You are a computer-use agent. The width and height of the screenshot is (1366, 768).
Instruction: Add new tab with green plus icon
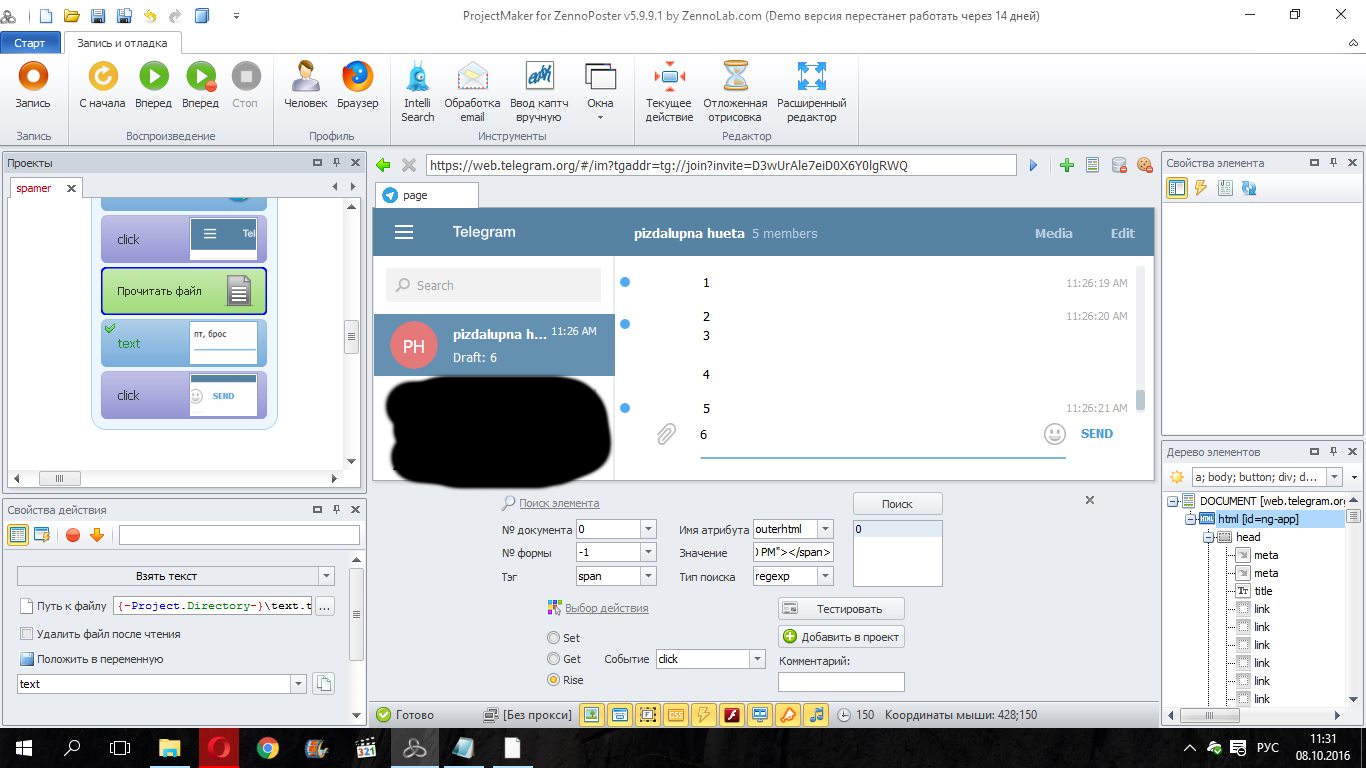[1066, 165]
